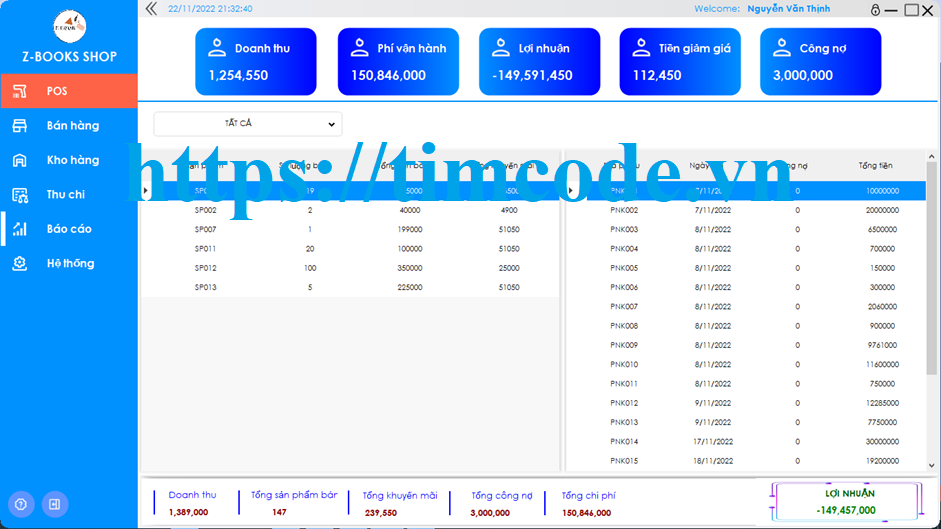Image resolution: width=941 pixels, height=529 pixels.
Task: Click the receipt table scroll down arrow
Action: (x=931, y=465)
